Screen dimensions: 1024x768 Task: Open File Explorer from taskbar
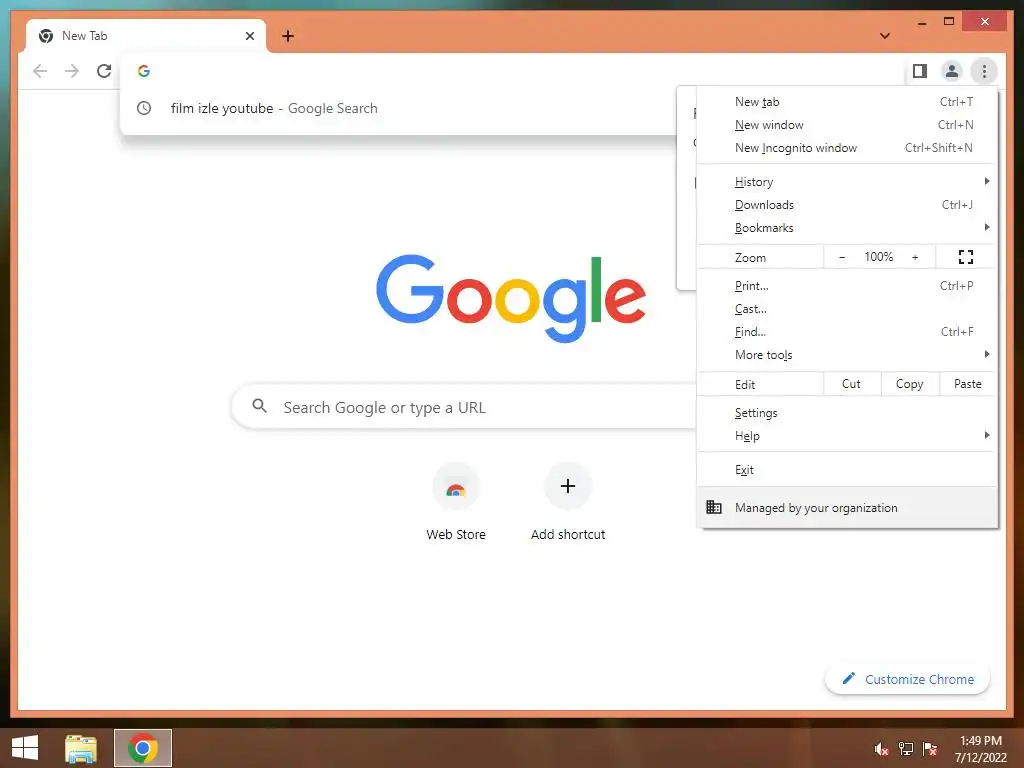click(80, 748)
